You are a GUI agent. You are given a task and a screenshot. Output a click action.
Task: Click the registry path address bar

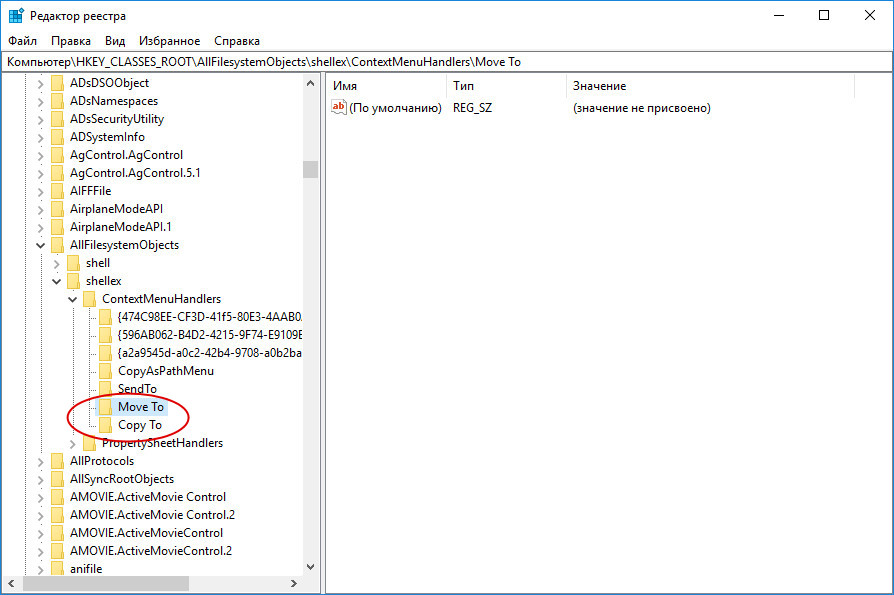(x=447, y=62)
